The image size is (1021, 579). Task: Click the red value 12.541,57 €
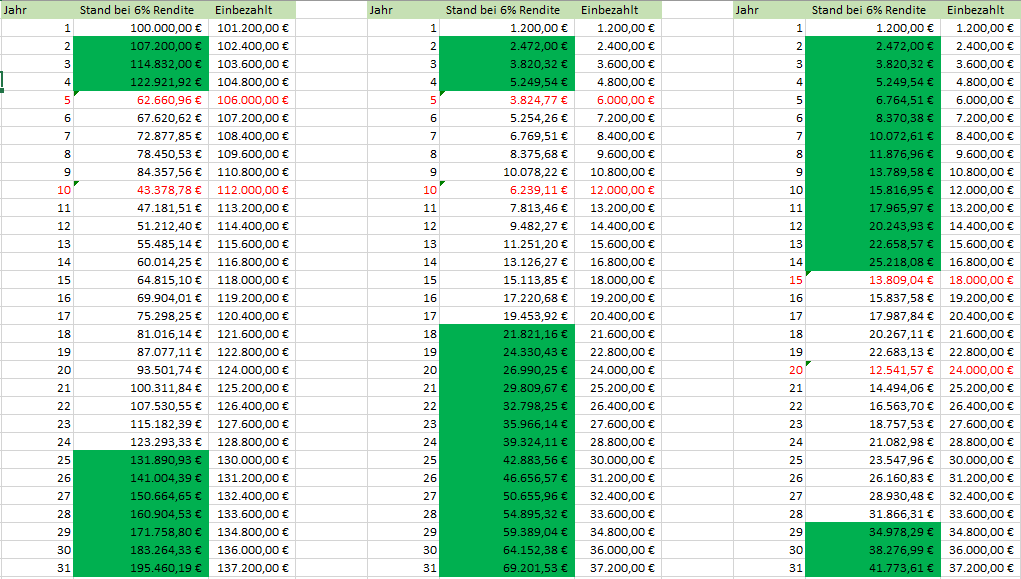[x=873, y=370]
